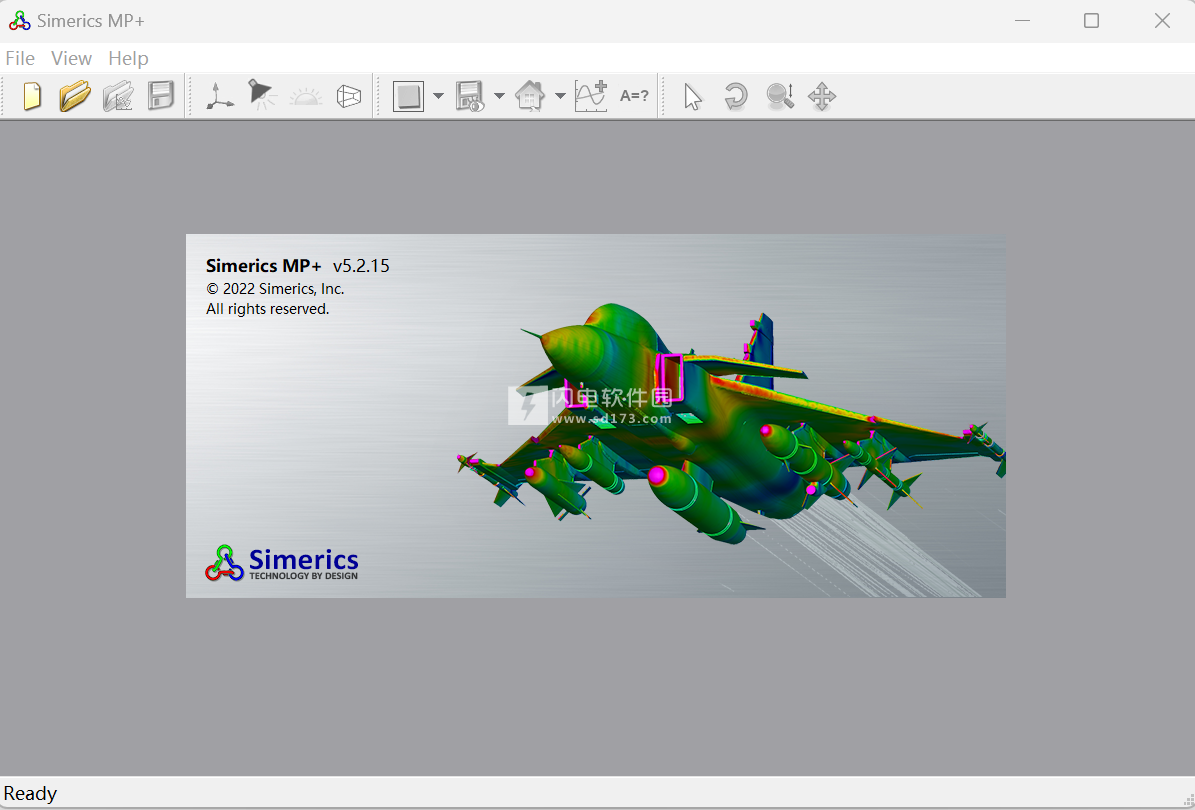Click the wireframe perspective box icon
Image resolution: width=1195 pixels, height=810 pixels.
348,96
